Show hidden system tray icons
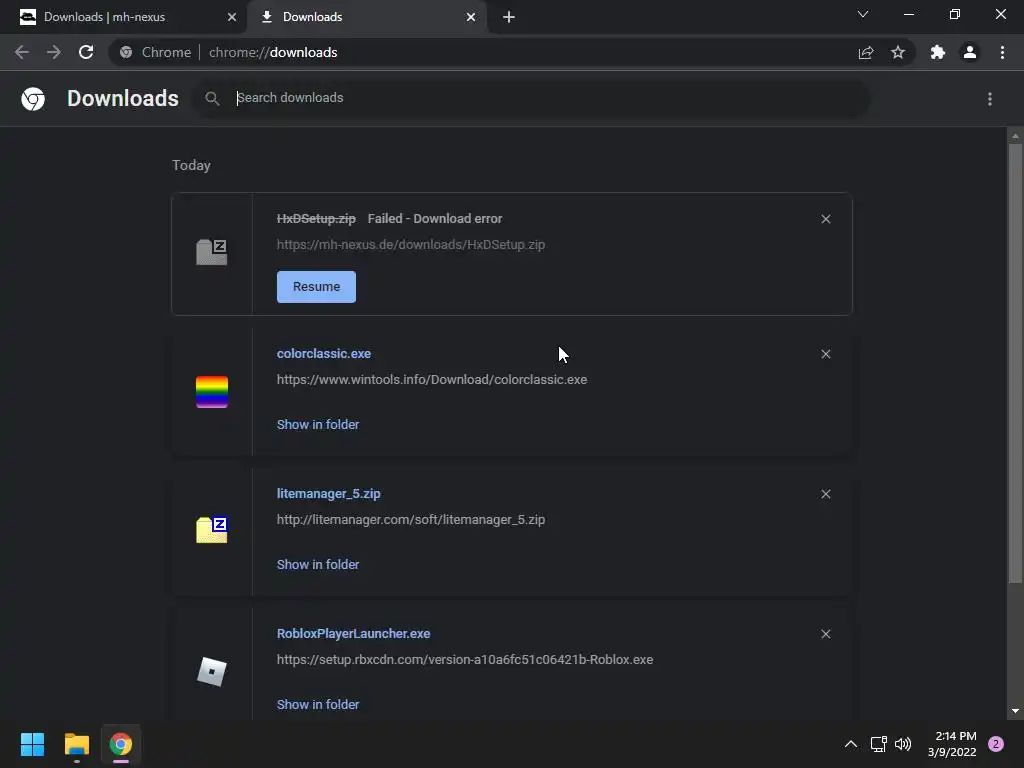1024x768 pixels. point(851,744)
